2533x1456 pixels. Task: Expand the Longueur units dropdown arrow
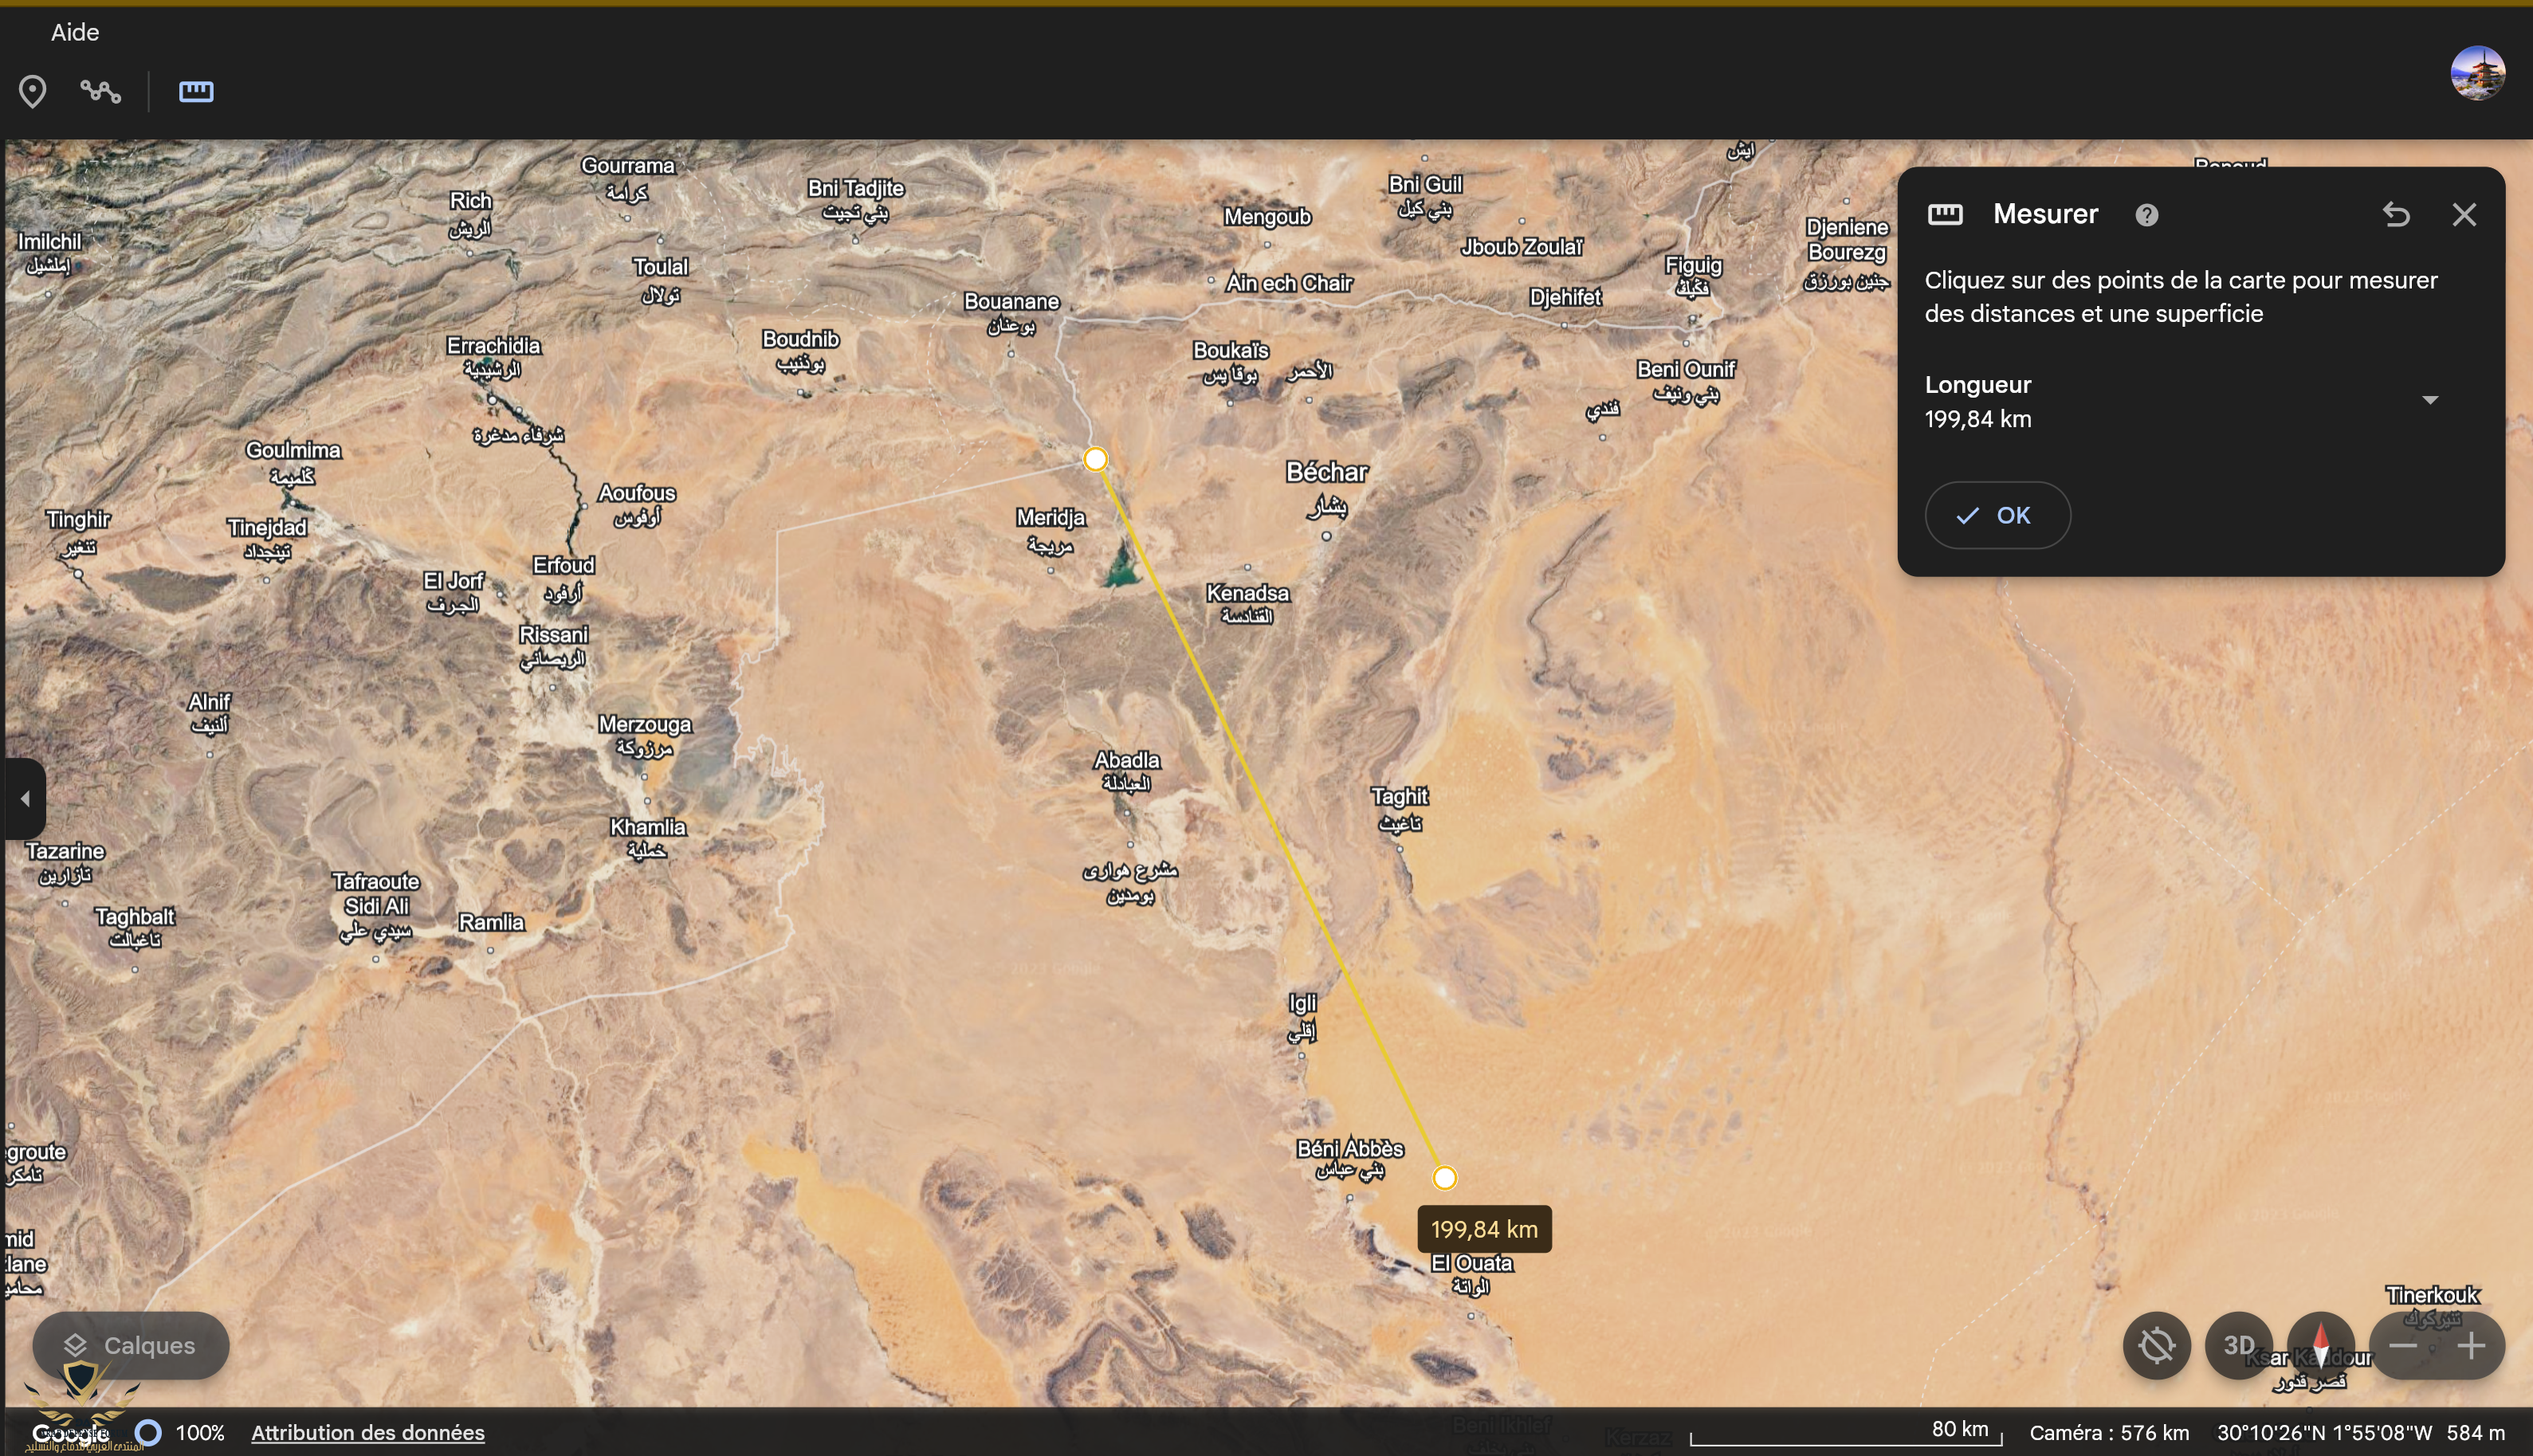(2430, 400)
